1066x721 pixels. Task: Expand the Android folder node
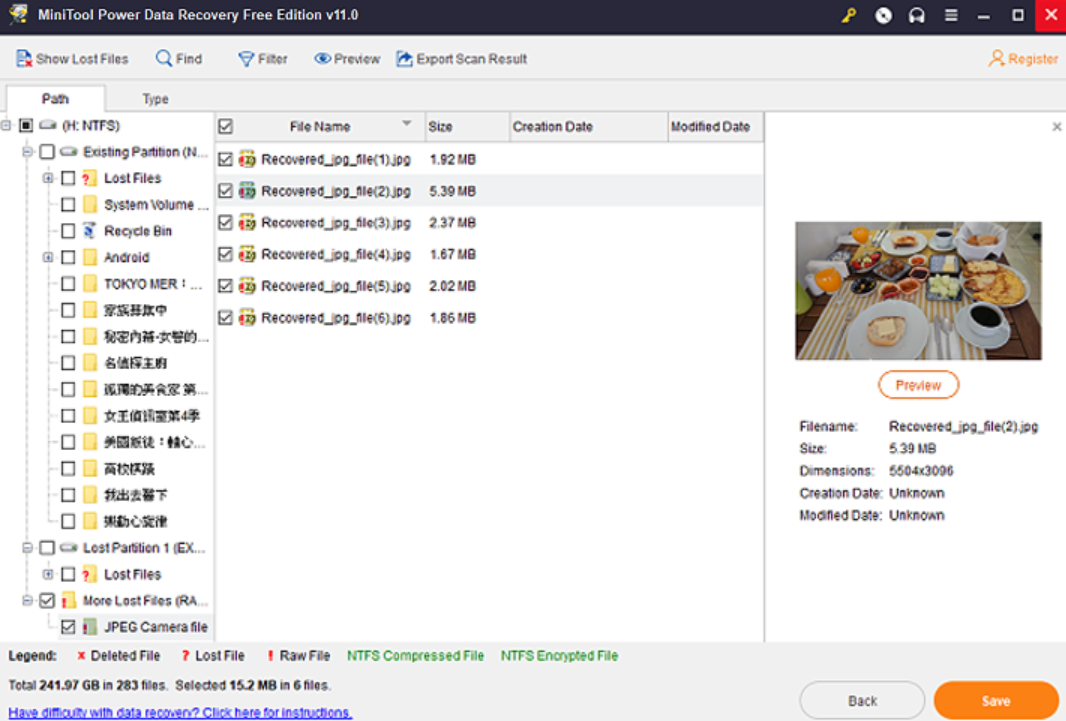(48, 258)
